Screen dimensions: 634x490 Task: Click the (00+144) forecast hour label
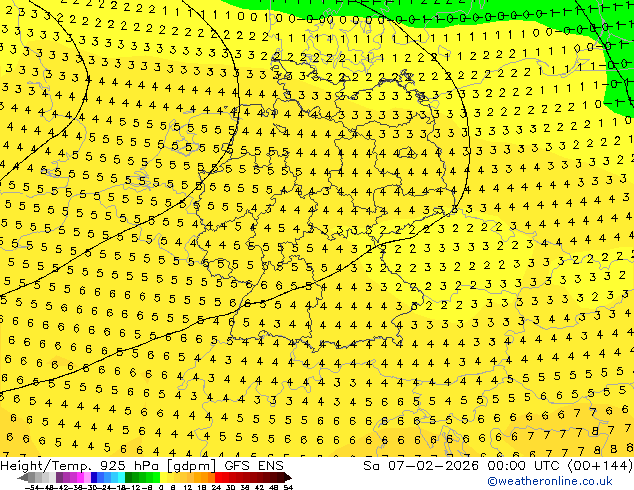click(x=600, y=466)
